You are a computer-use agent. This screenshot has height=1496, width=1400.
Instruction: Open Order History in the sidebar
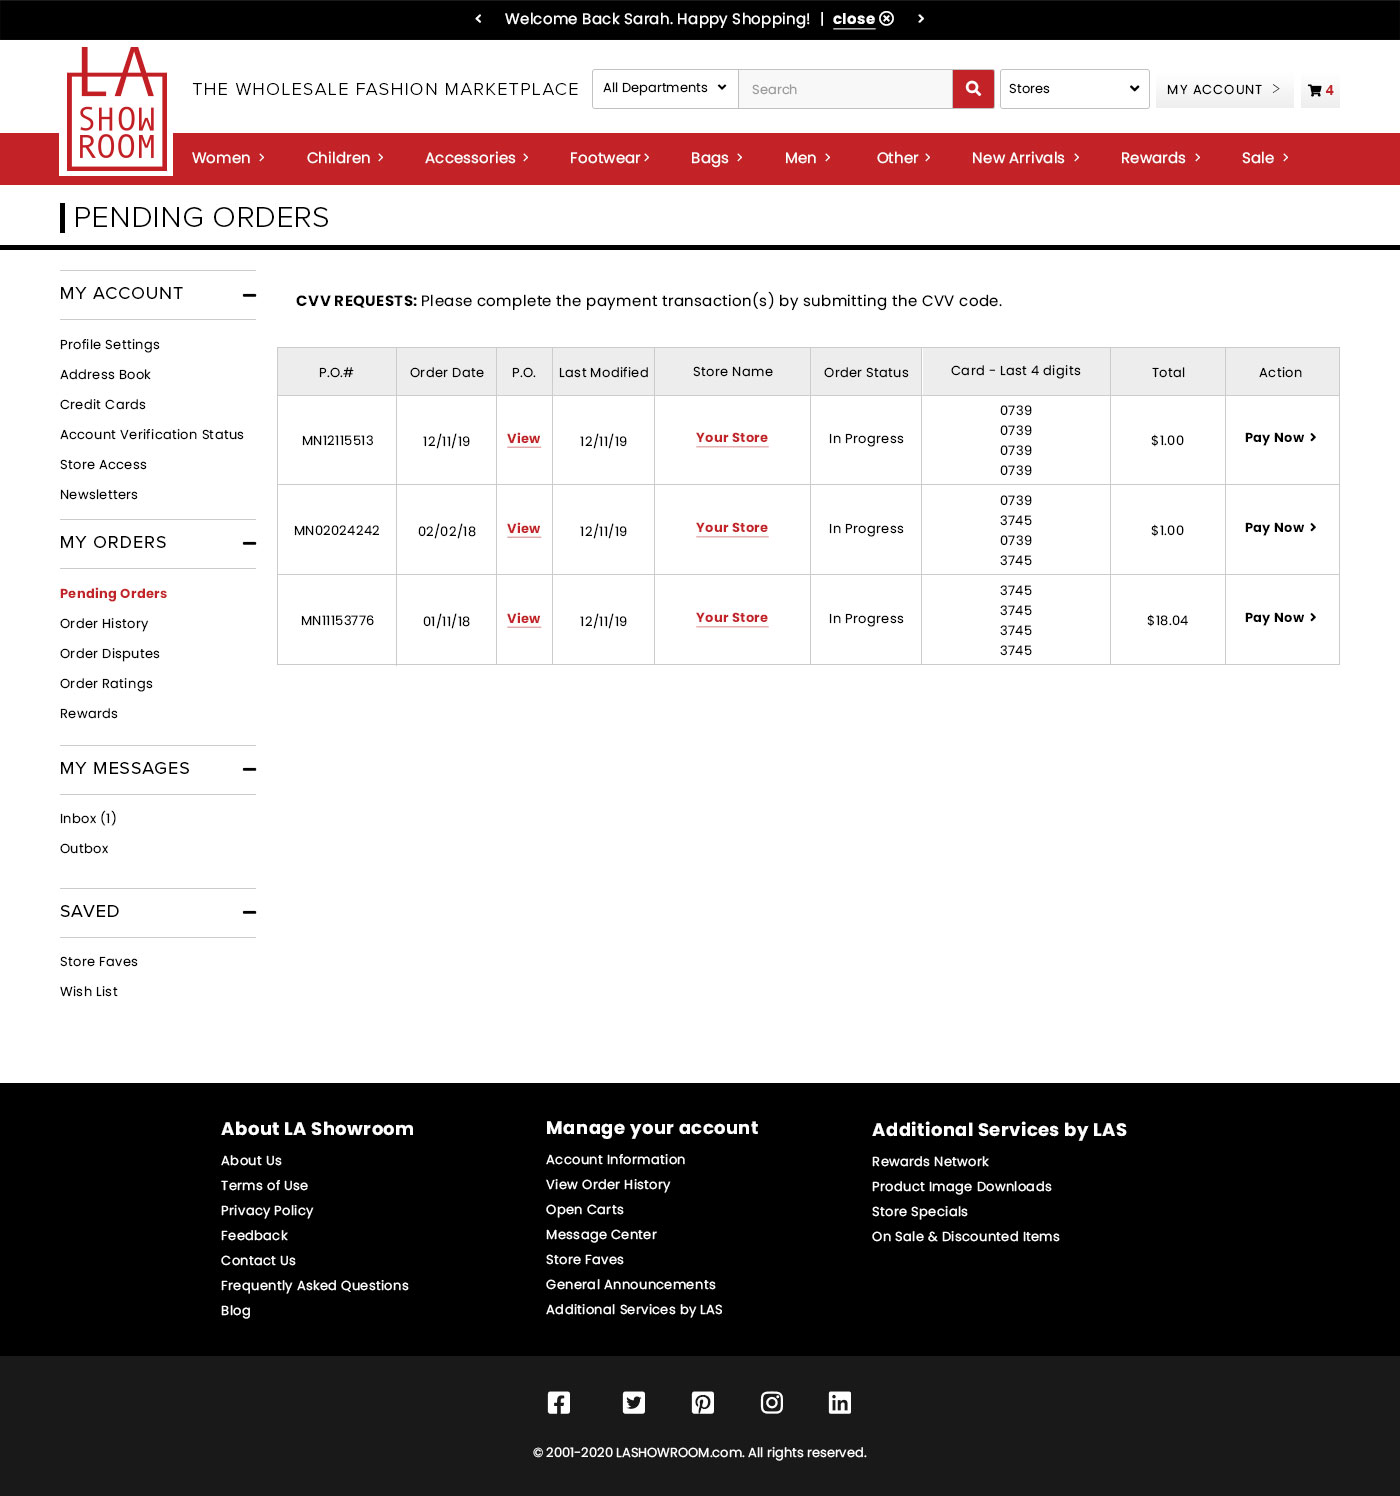coord(104,624)
